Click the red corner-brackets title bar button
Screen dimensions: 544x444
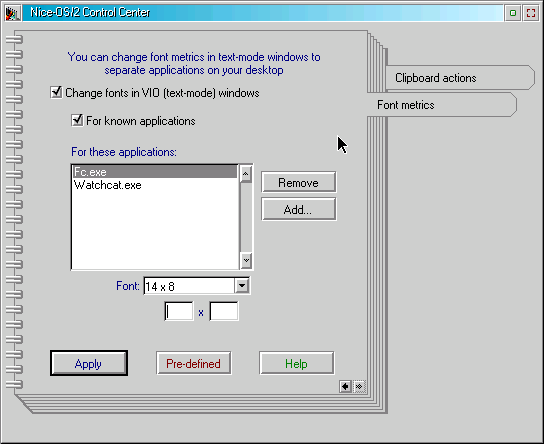531,13
